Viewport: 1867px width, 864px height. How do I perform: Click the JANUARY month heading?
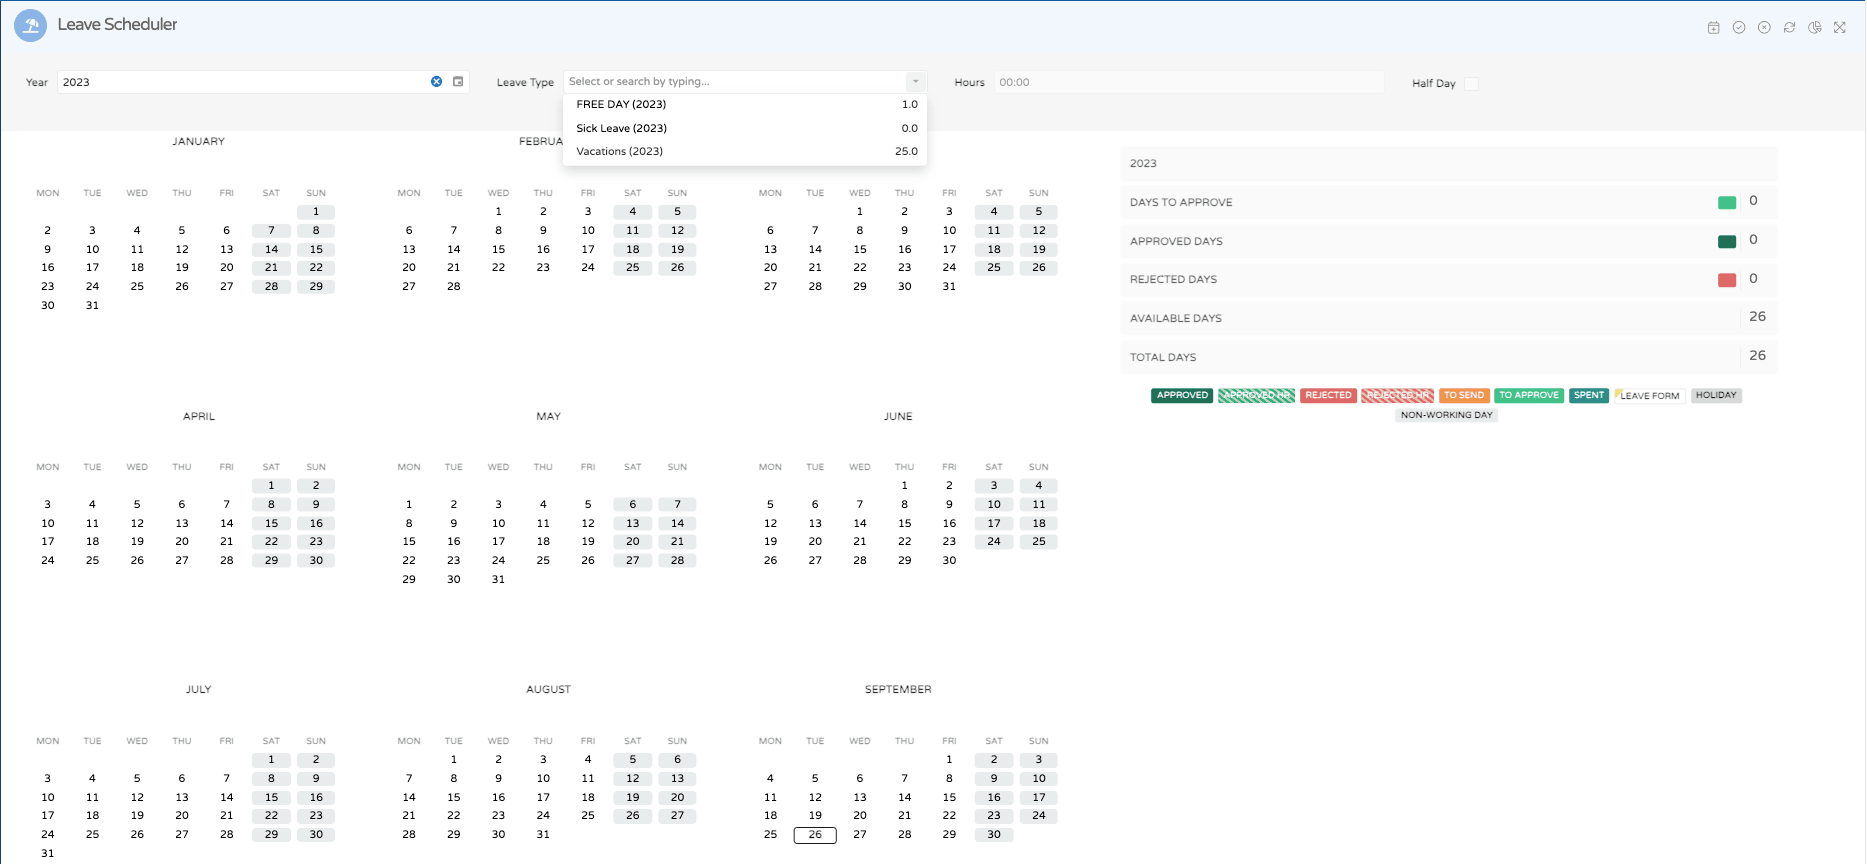[198, 142]
